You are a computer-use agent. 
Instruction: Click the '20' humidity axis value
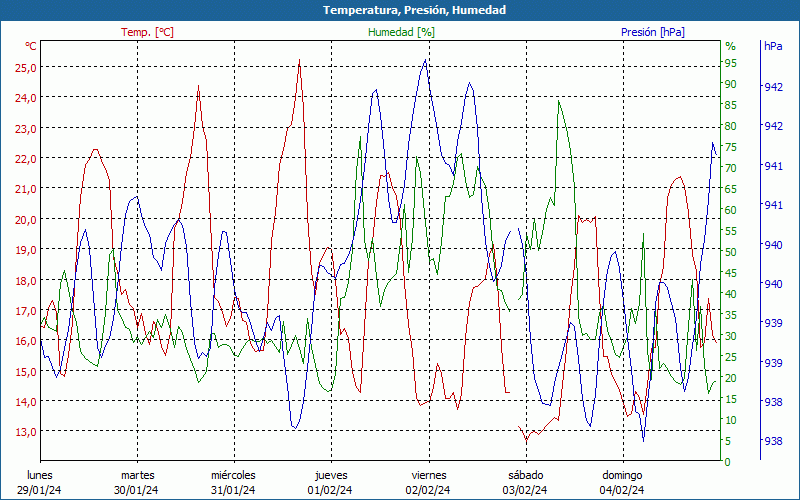pos(731,378)
